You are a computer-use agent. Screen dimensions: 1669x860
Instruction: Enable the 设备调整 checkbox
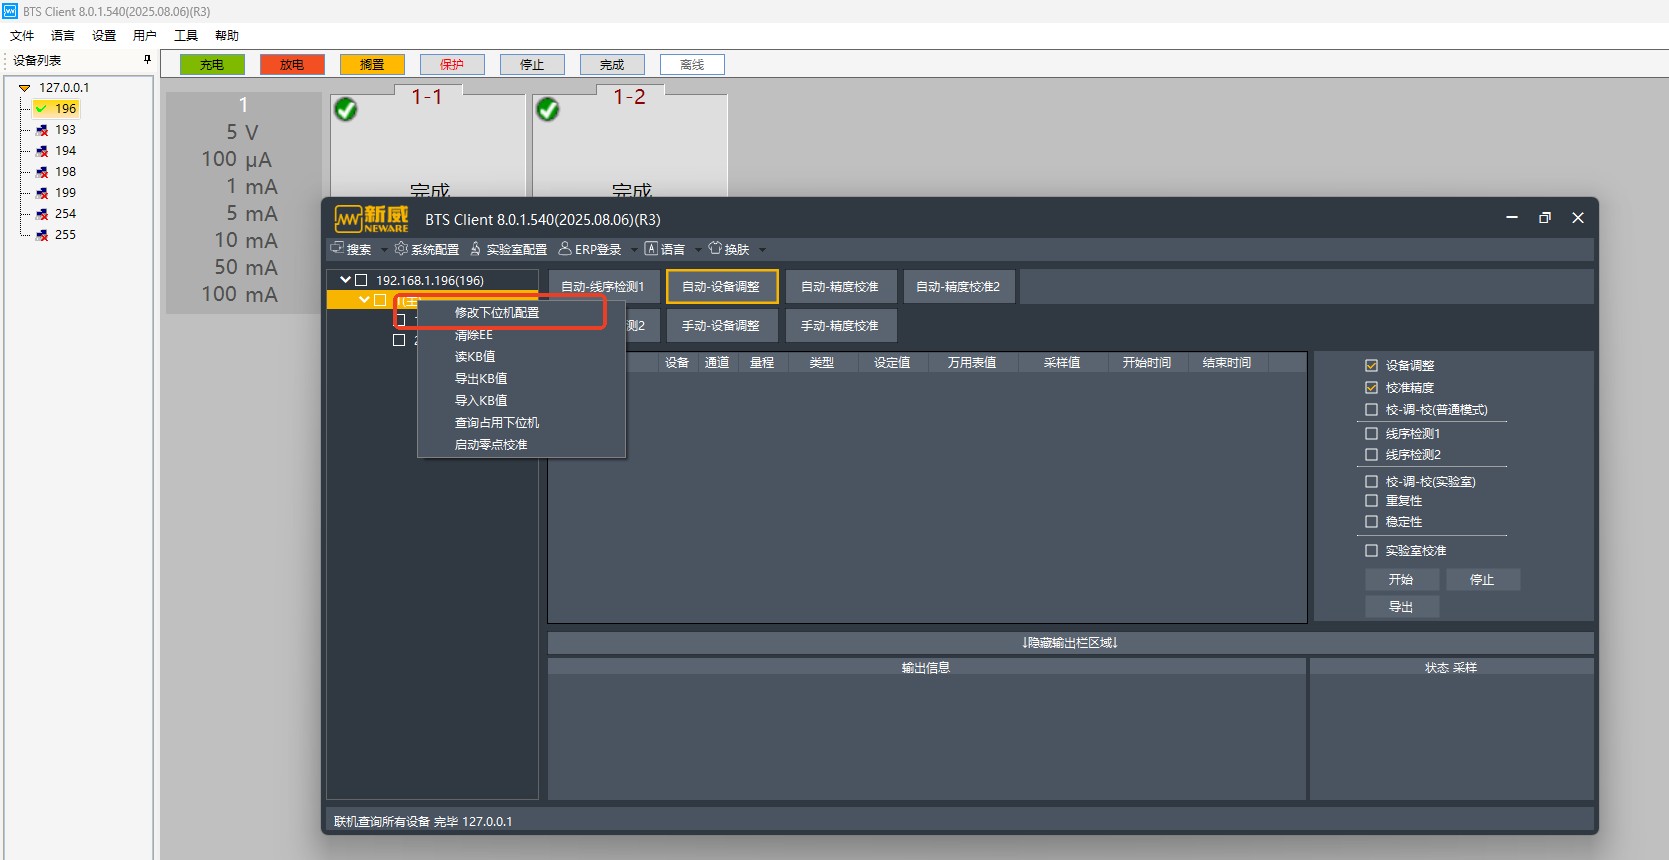tap(1371, 365)
